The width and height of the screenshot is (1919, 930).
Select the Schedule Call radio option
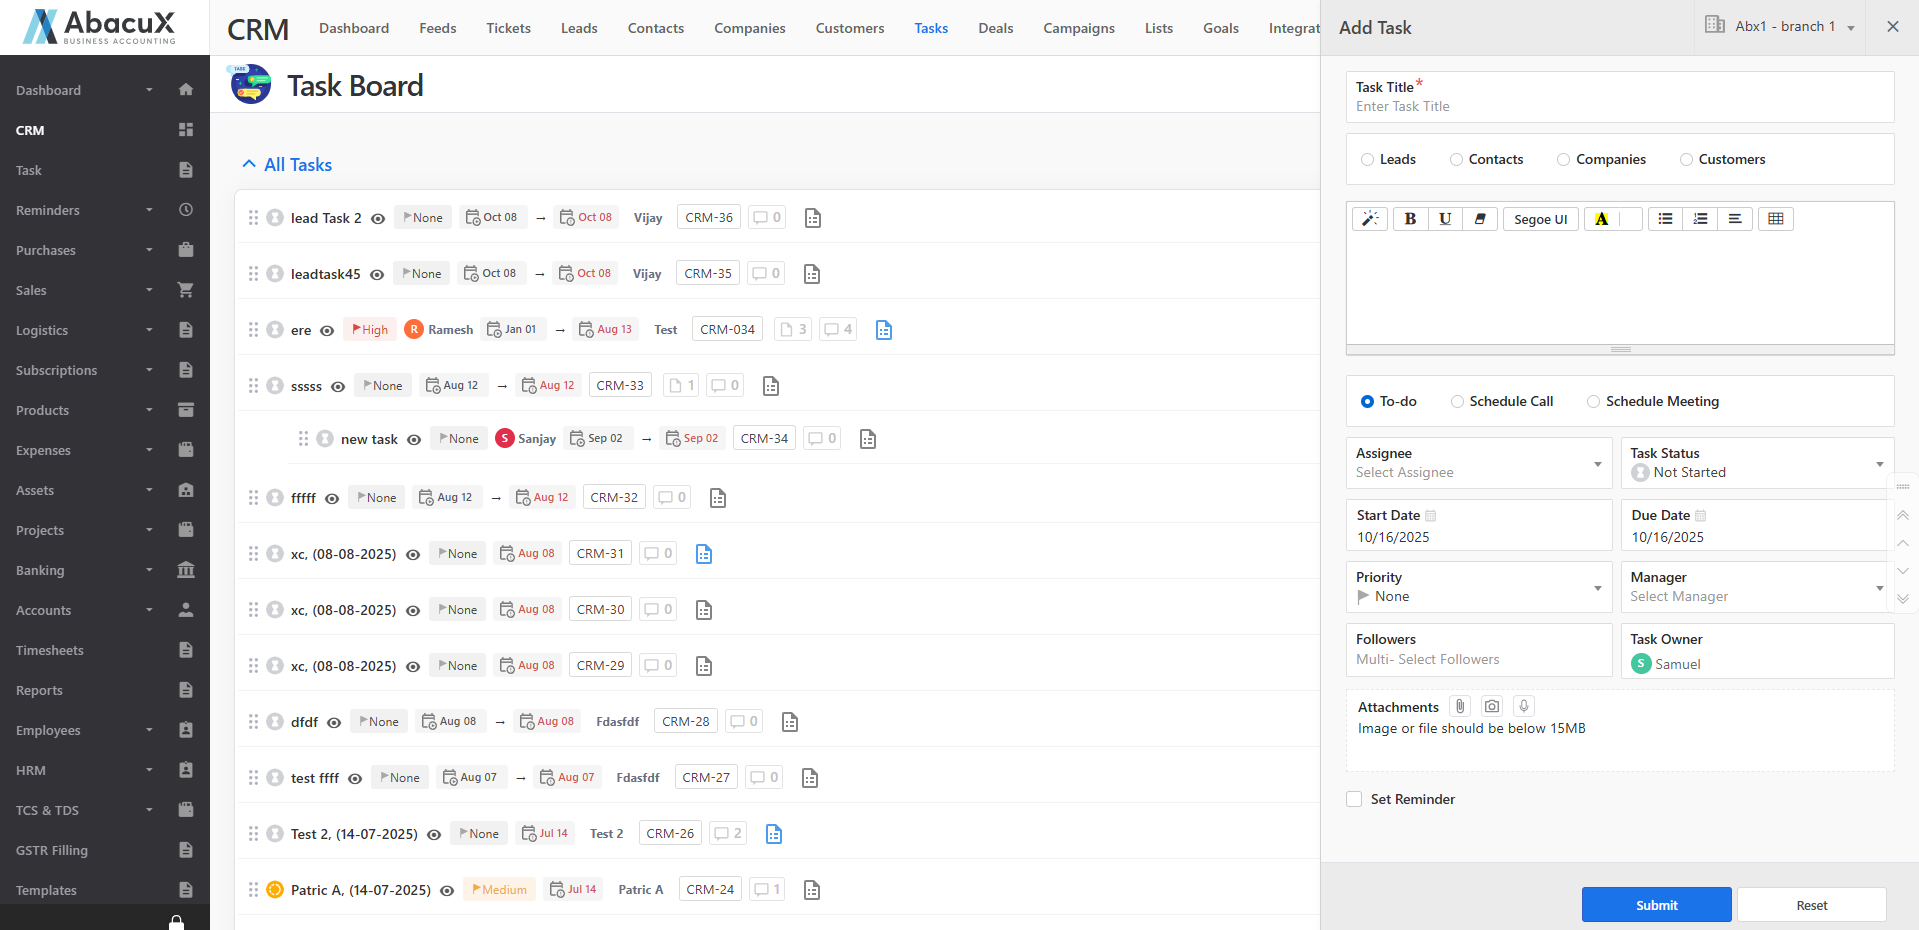click(x=1458, y=402)
